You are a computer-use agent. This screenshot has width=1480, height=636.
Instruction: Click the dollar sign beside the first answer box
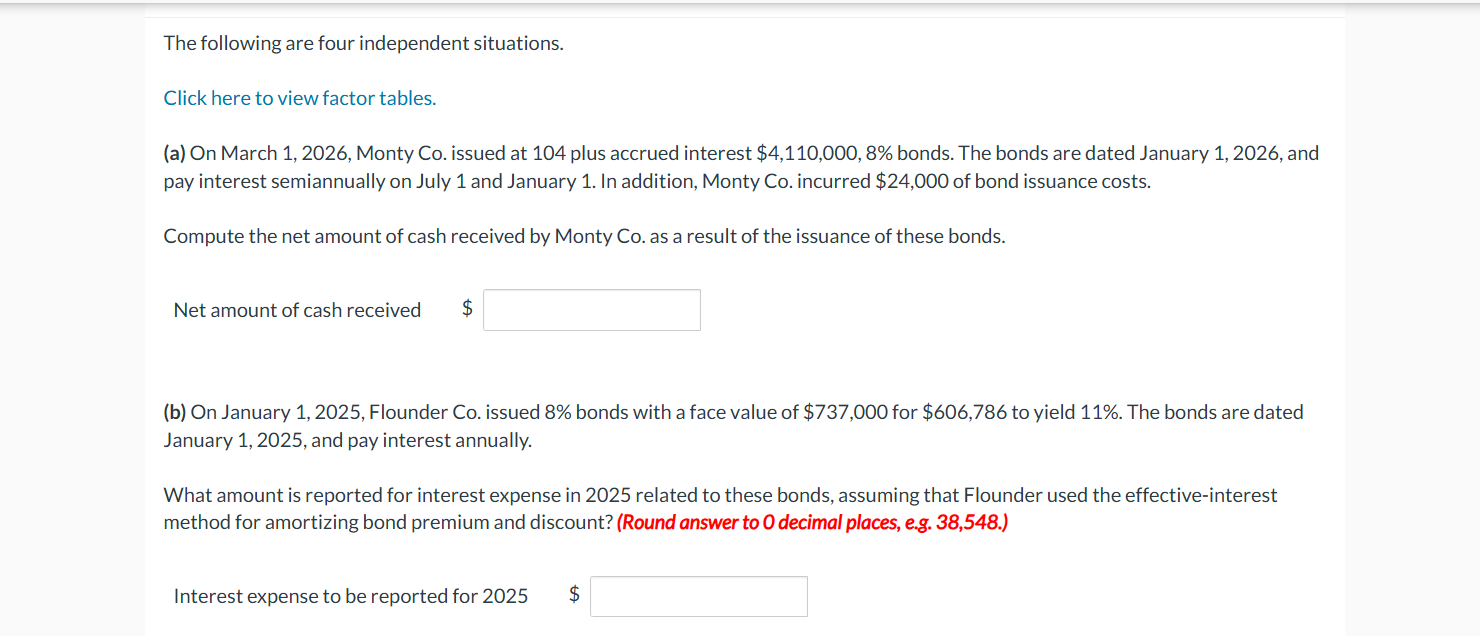tap(465, 310)
